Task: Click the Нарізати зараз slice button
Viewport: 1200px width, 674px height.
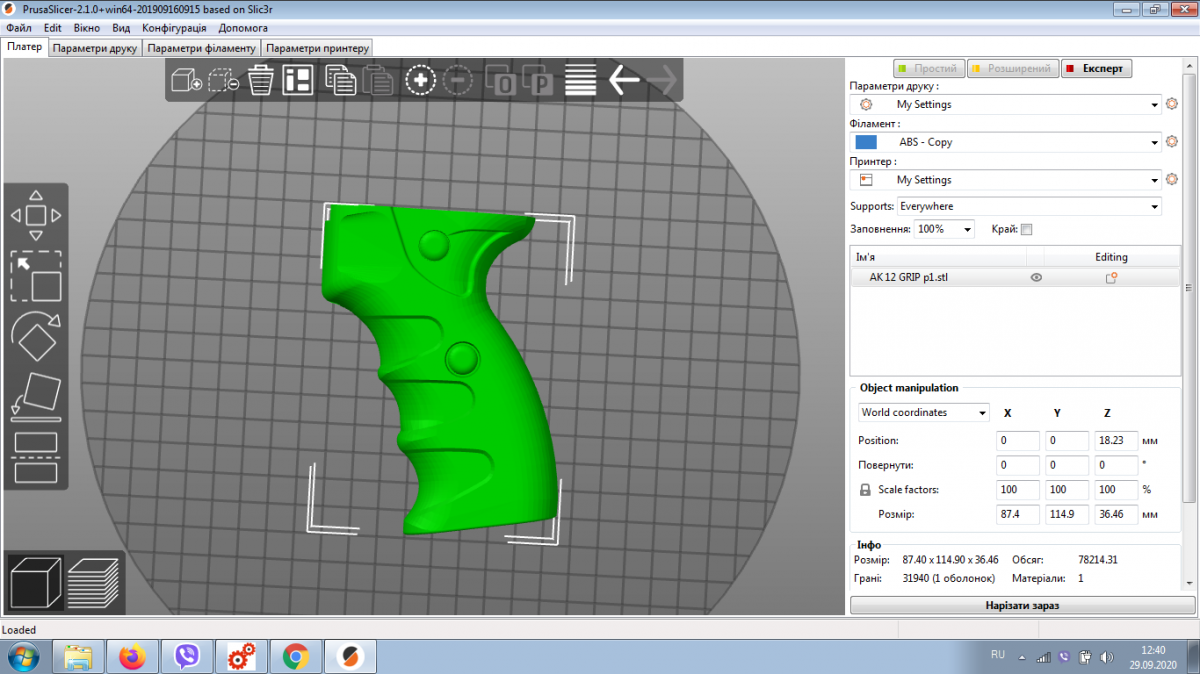Action: [x=1022, y=605]
